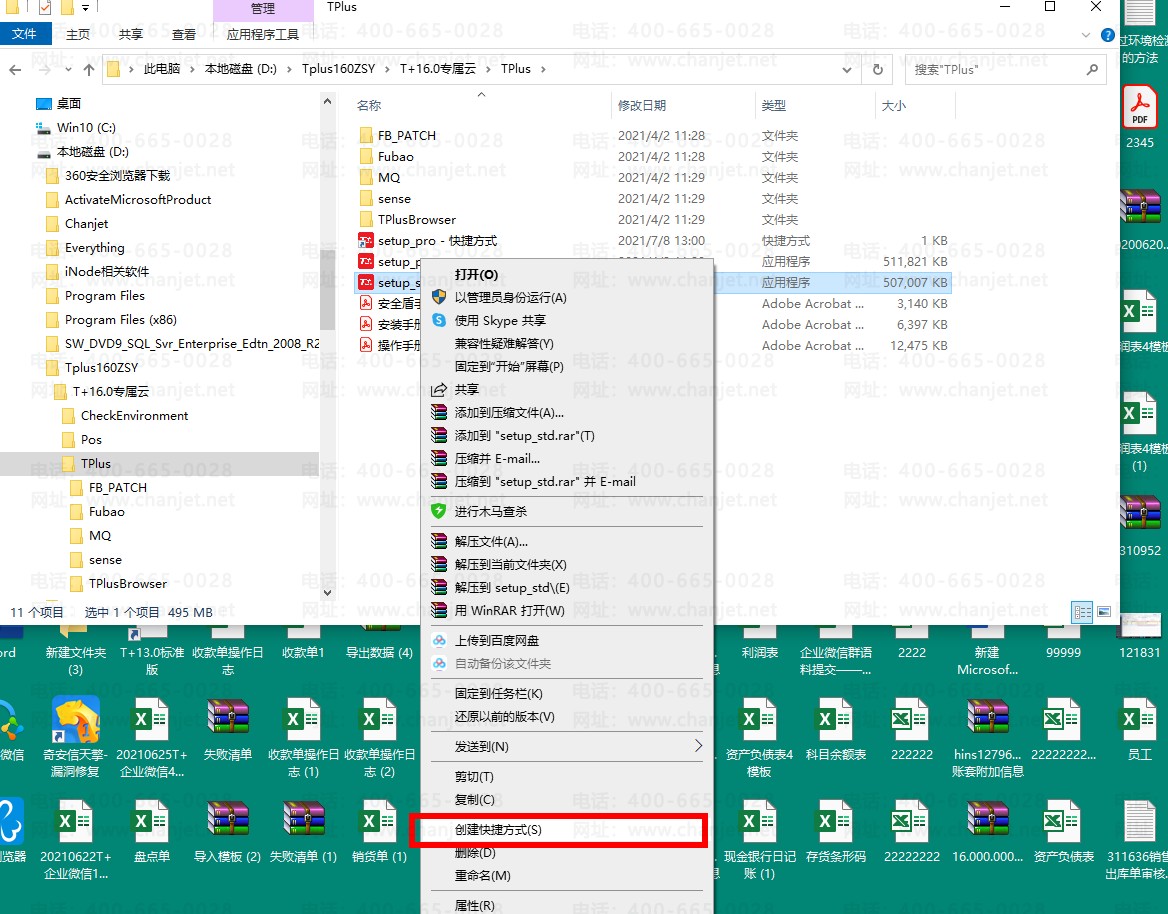Select 复制(C) from the context menu
The width and height of the screenshot is (1168, 914).
pos(474,800)
